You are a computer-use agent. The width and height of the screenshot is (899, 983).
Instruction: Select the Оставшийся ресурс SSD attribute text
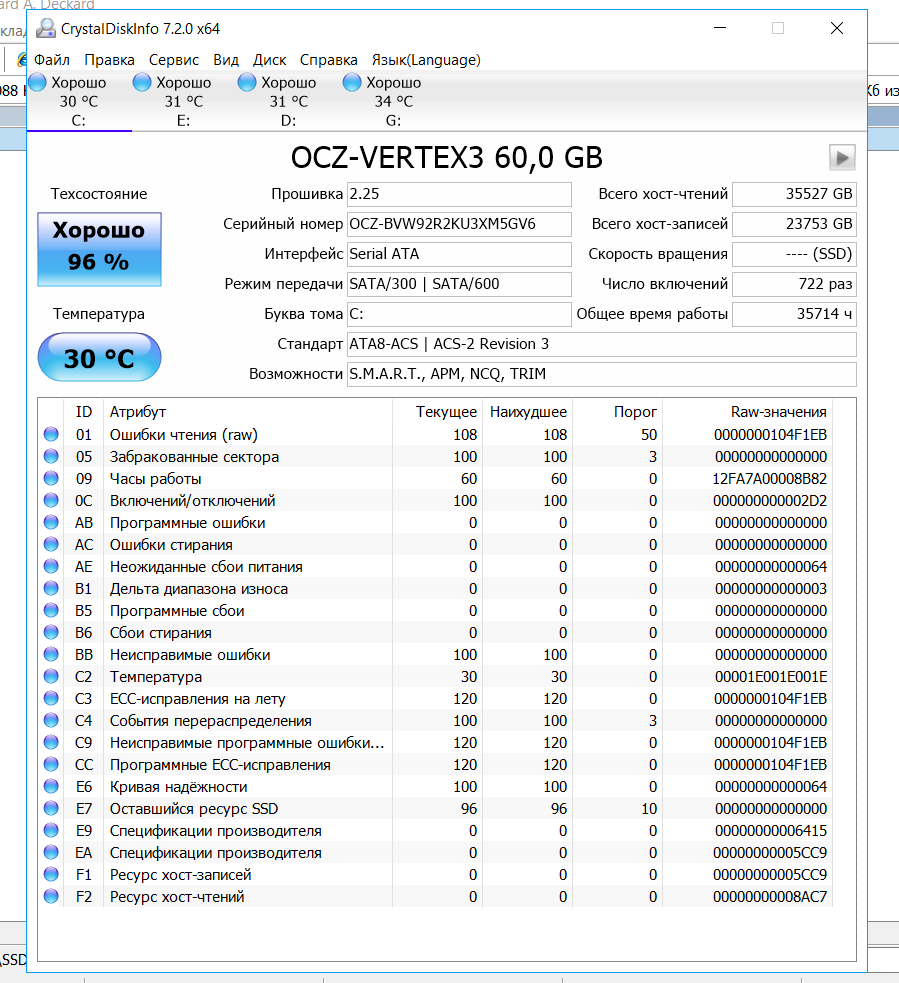194,809
